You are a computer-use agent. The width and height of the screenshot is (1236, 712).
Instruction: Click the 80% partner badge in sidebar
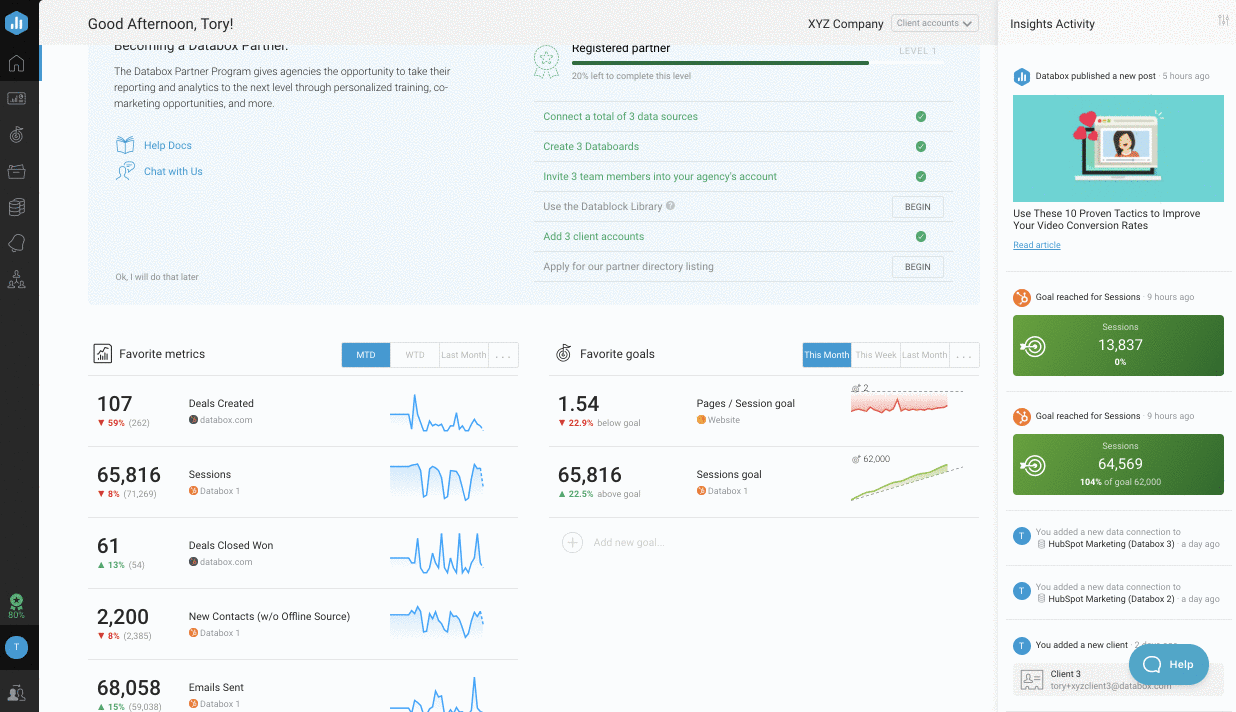pyautogui.click(x=16, y=606)
